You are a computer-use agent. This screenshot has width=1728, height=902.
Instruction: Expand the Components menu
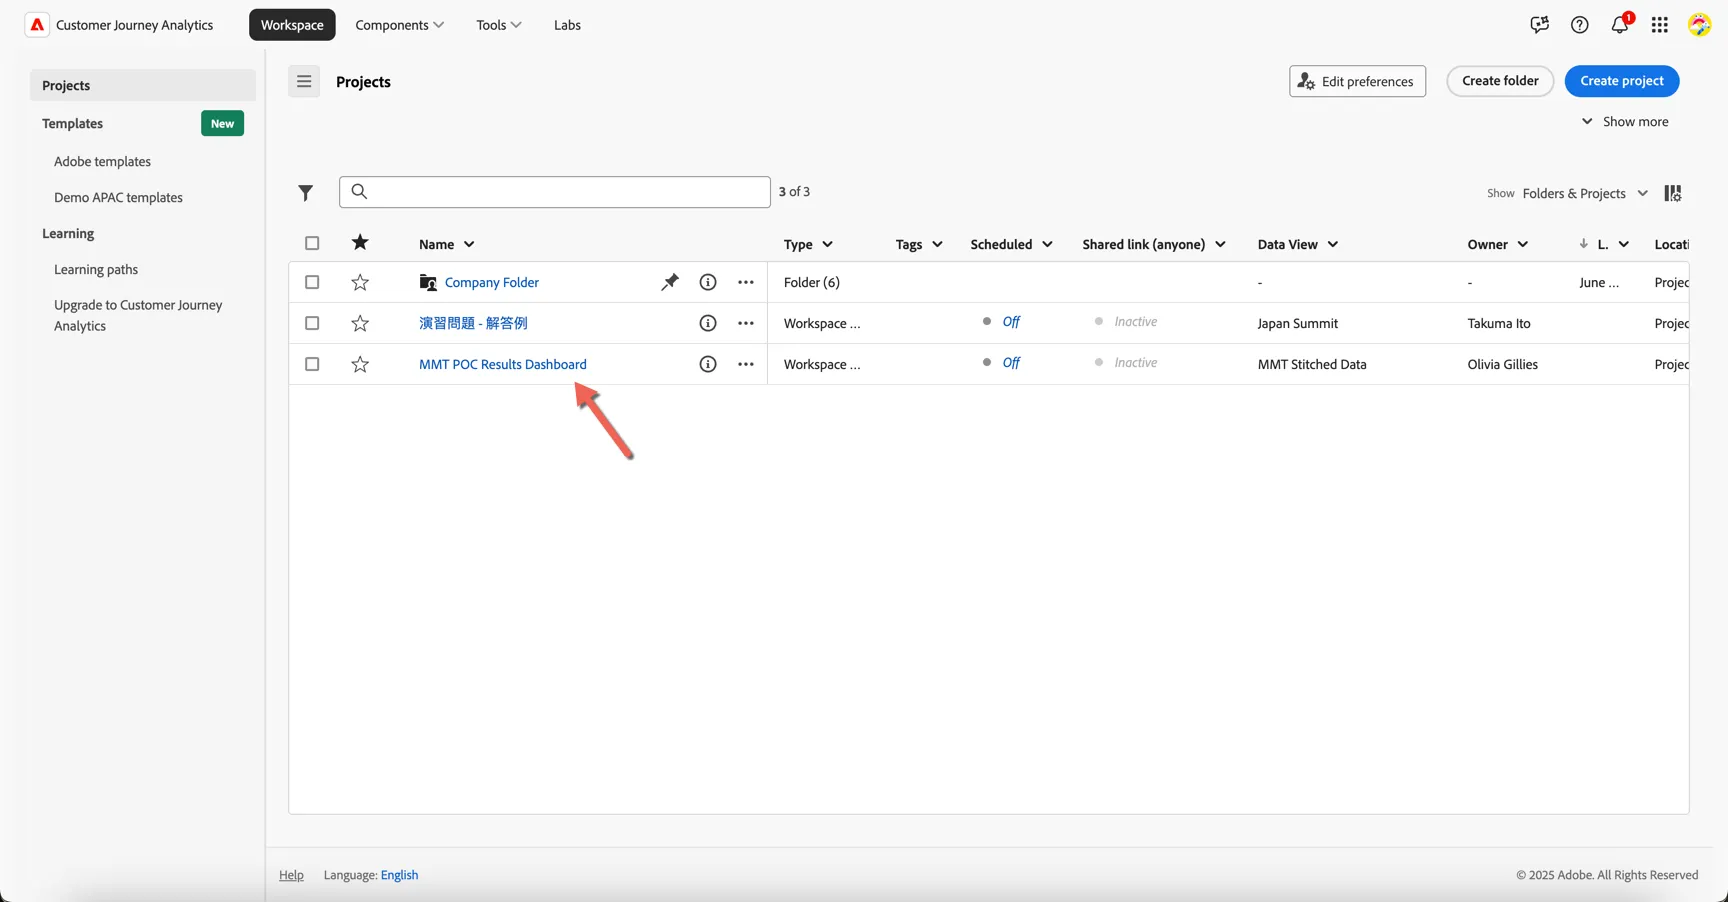coord(399,25)
